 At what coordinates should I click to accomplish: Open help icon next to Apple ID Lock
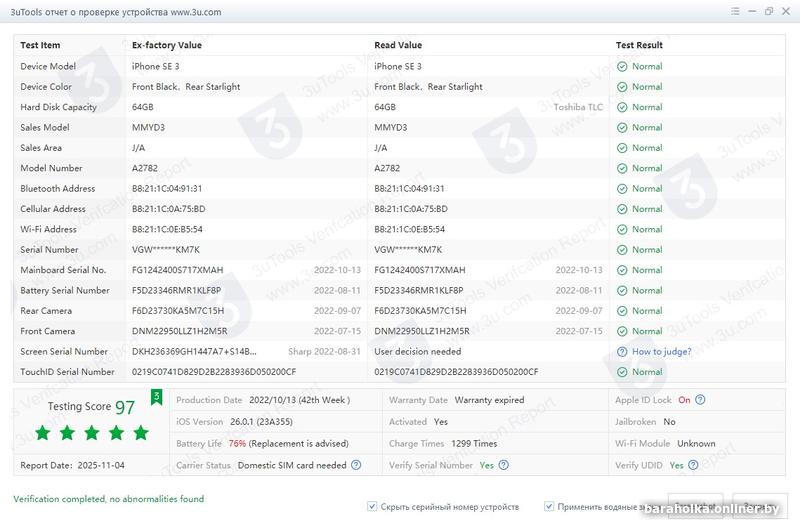pos(701,400)
